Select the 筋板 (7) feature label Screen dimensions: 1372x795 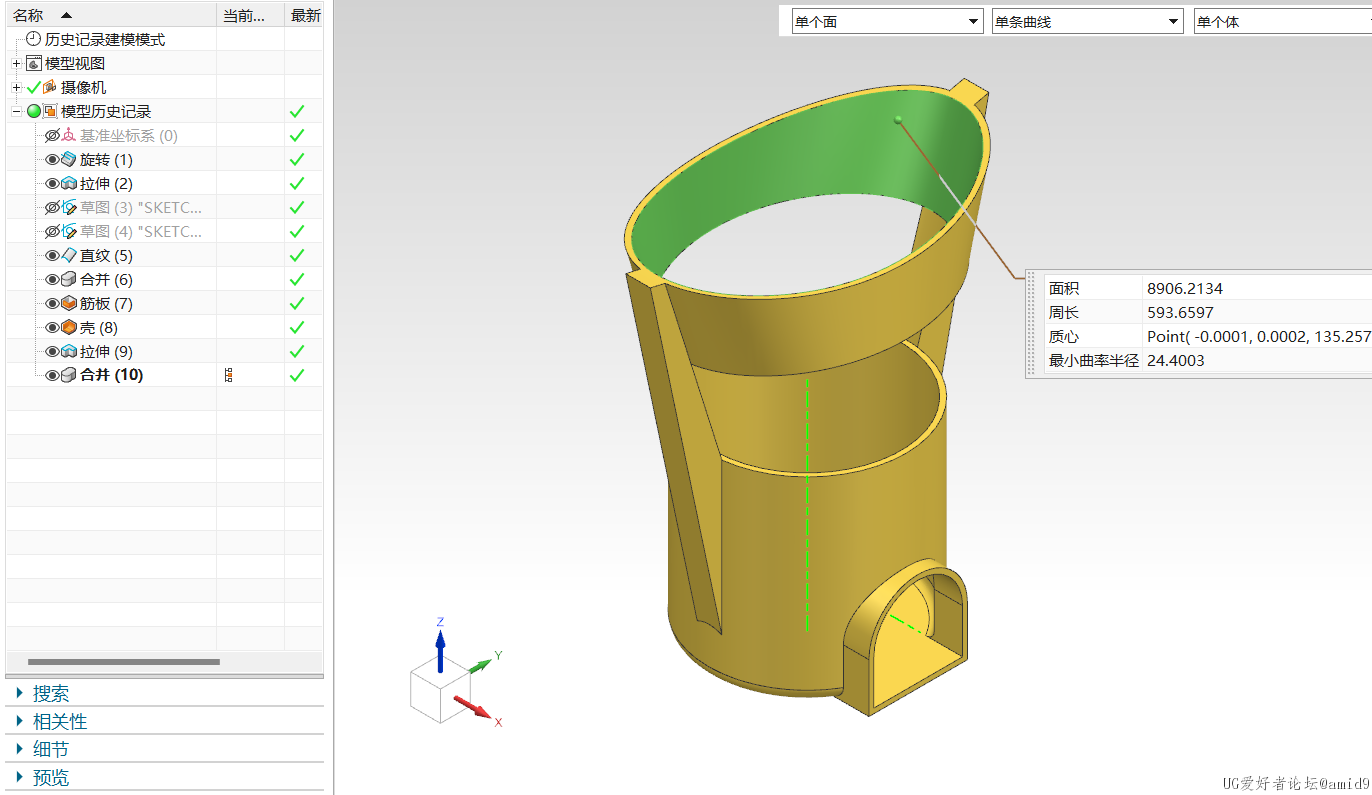point(106,303)
